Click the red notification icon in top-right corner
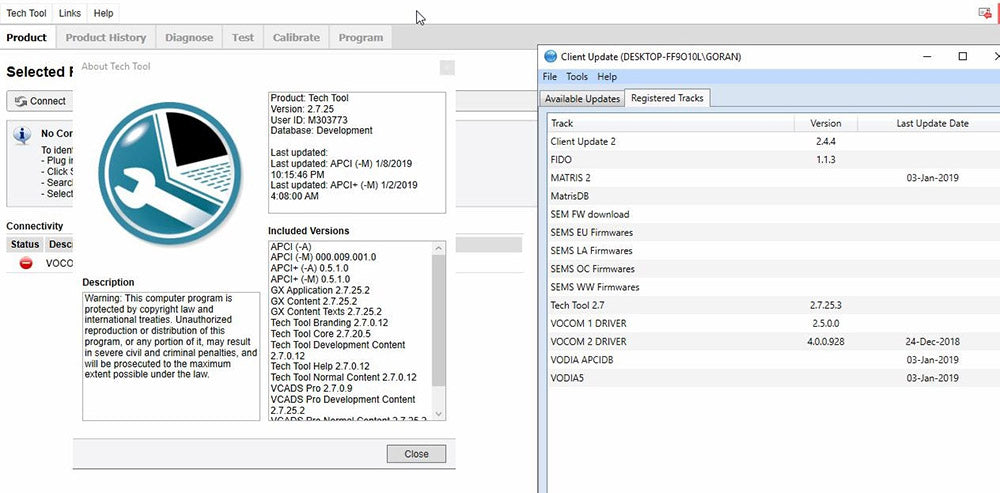1000x493 pixels. coord(984,13)
